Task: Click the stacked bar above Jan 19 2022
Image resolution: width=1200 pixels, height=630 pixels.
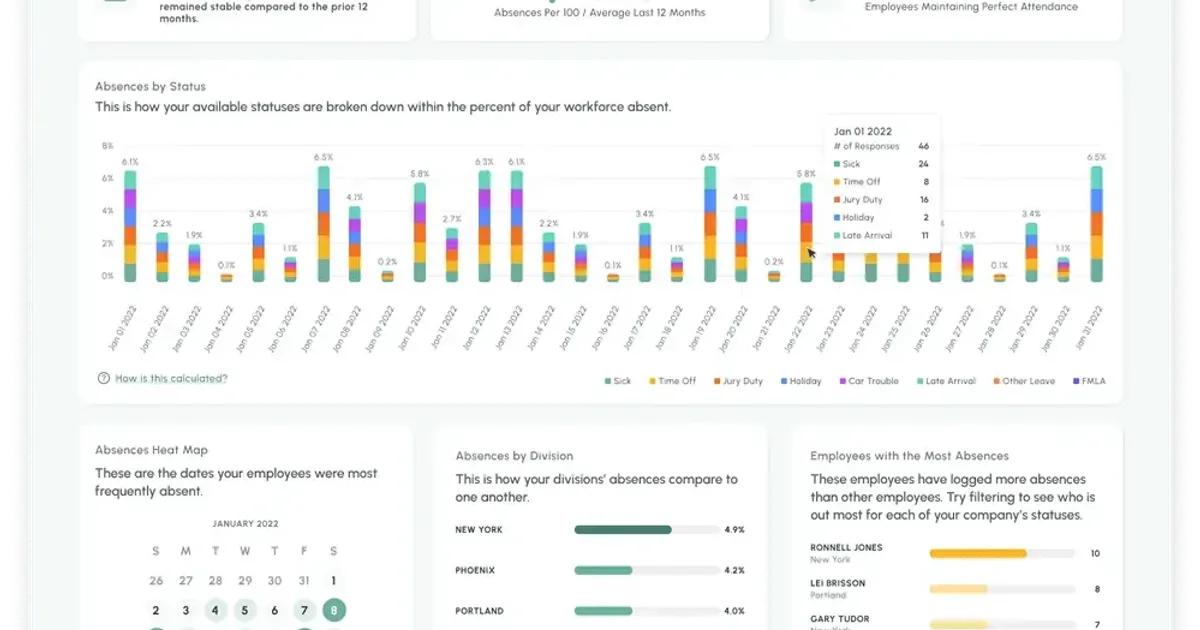Action: coord(709,224)
